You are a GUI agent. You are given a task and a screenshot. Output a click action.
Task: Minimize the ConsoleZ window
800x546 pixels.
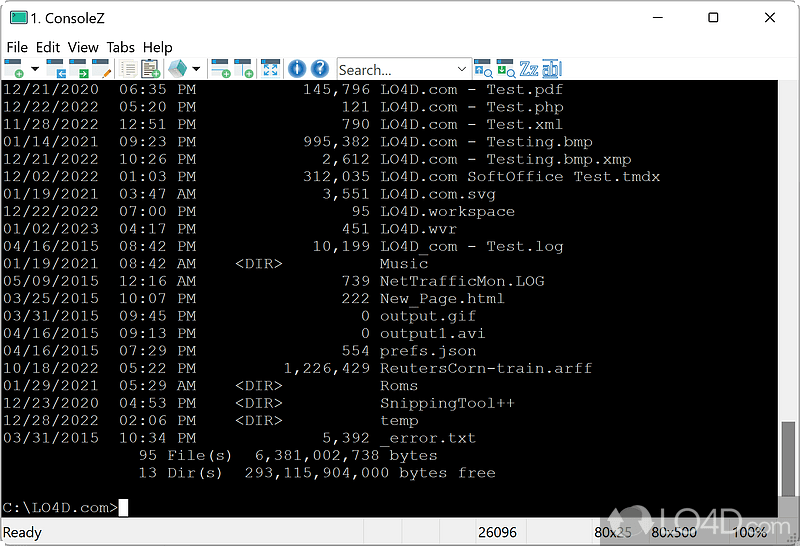click(x=658, y=18)
